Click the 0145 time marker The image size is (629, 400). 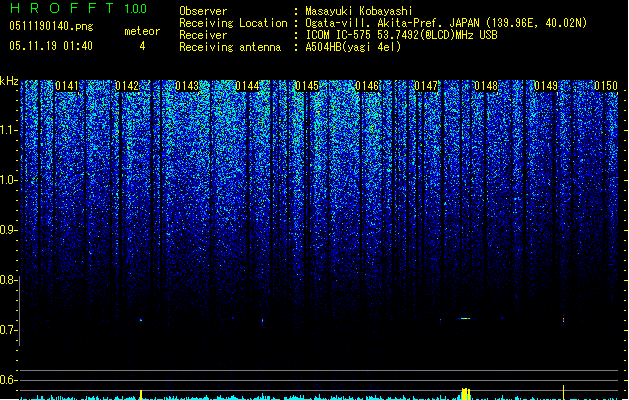pyautogui.click(x=307, y=86)
